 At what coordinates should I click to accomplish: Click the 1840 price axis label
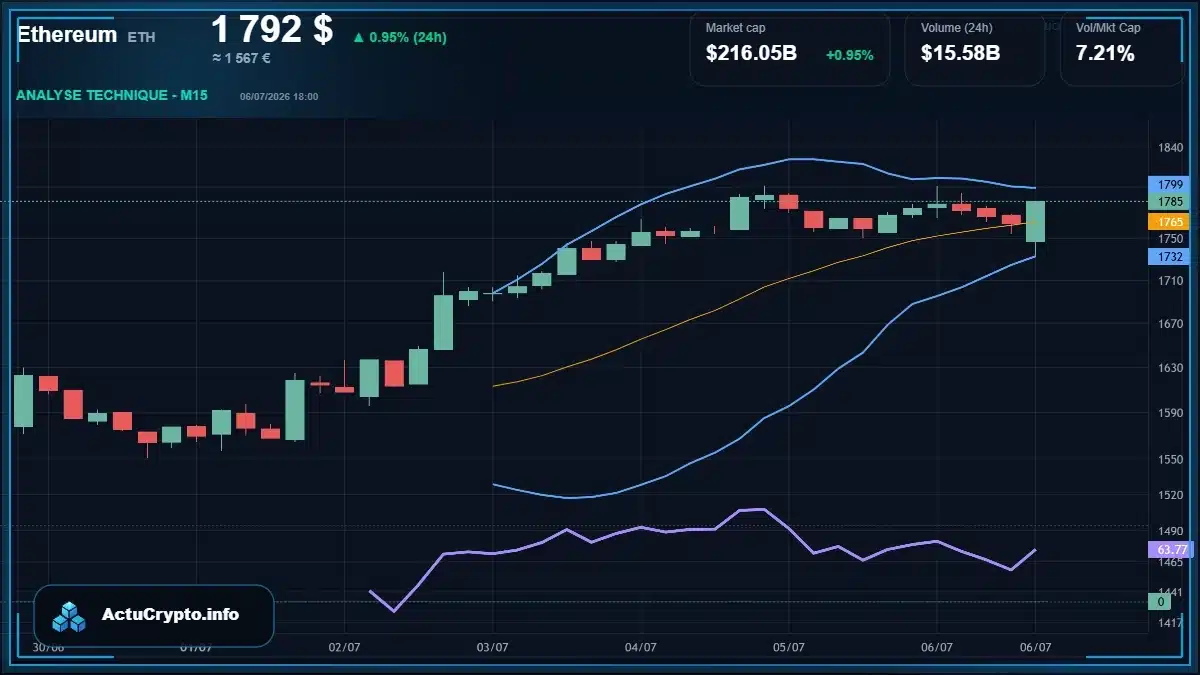(1170, 148)
